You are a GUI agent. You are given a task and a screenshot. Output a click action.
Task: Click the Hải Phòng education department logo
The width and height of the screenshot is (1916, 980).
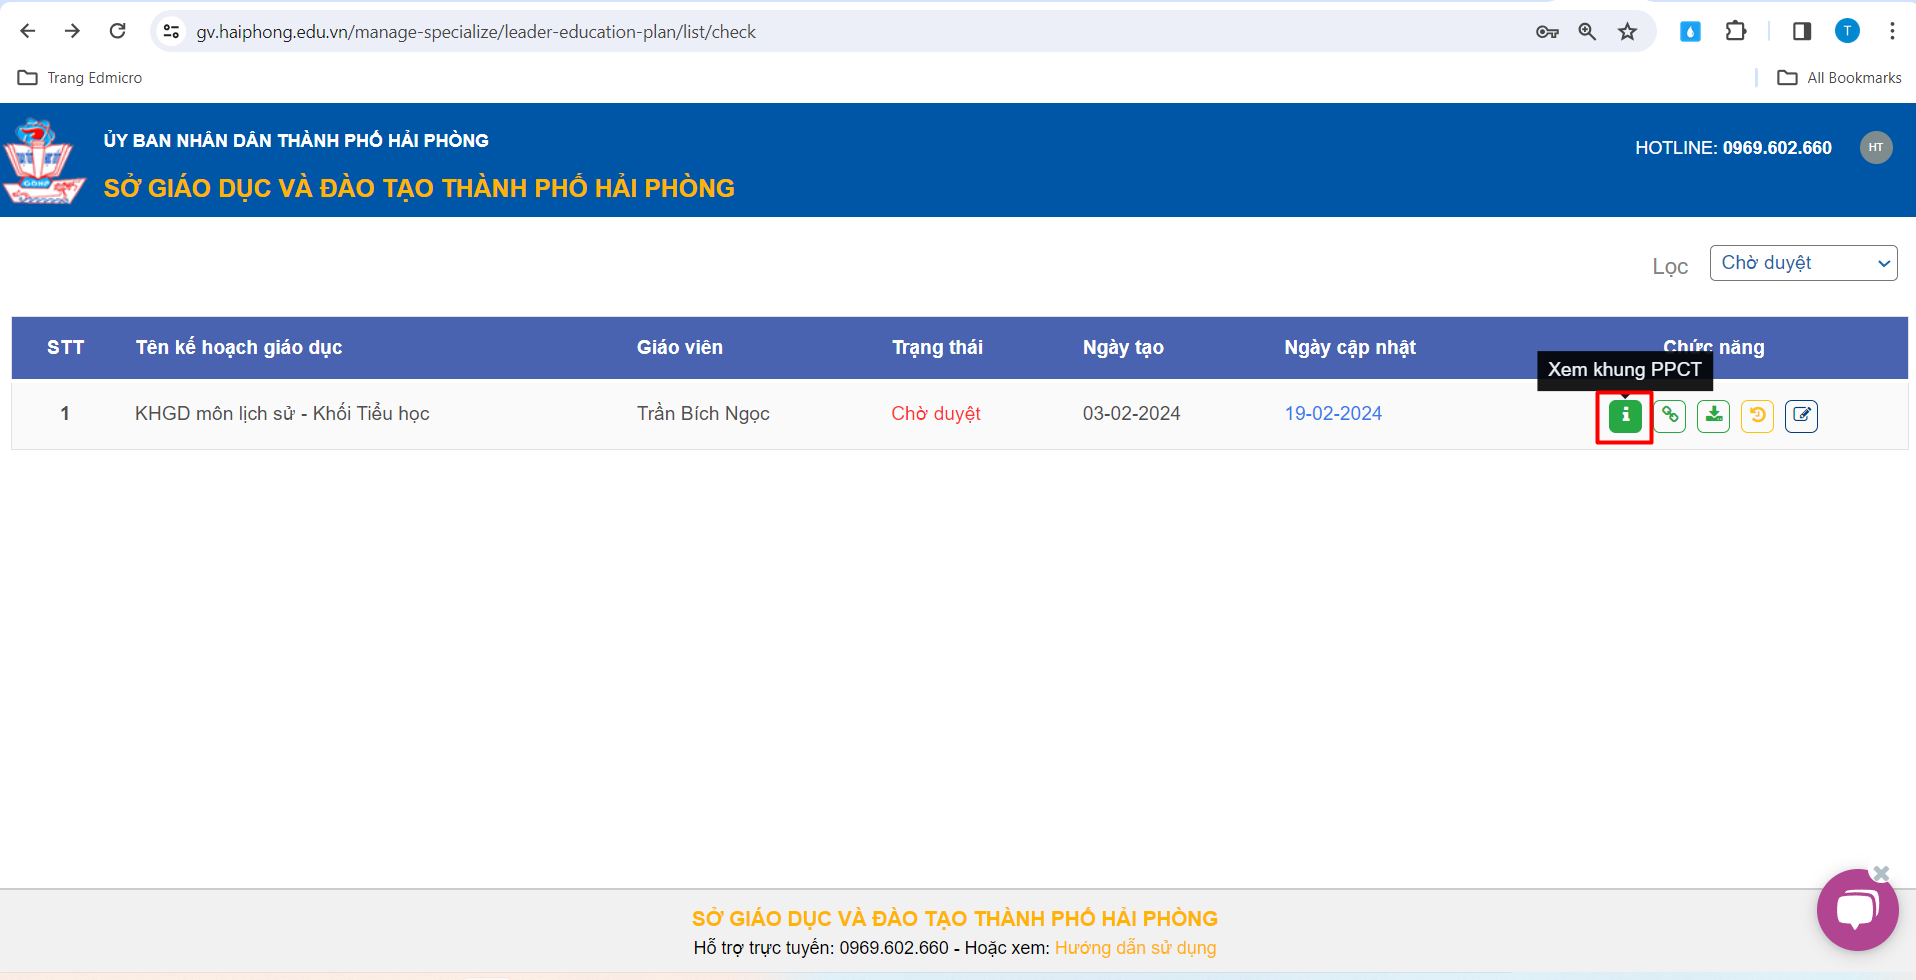[x=43, y=160]
